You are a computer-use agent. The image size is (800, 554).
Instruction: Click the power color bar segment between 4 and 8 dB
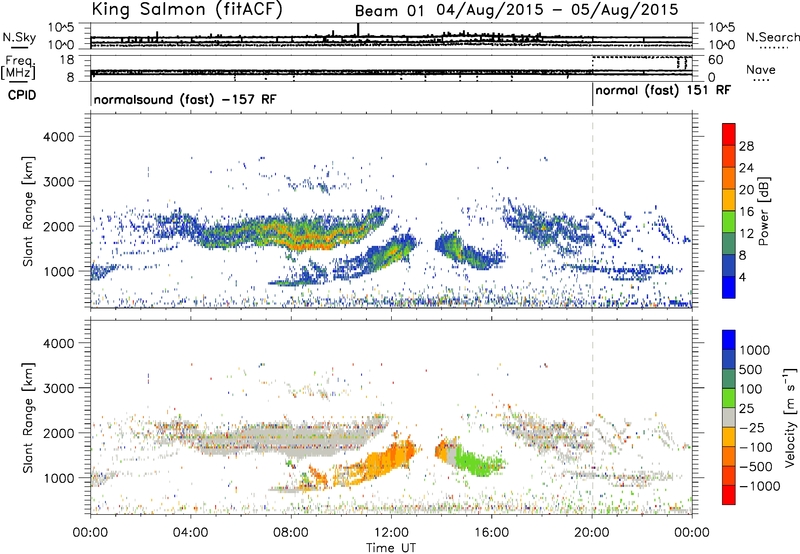(729, 266)
